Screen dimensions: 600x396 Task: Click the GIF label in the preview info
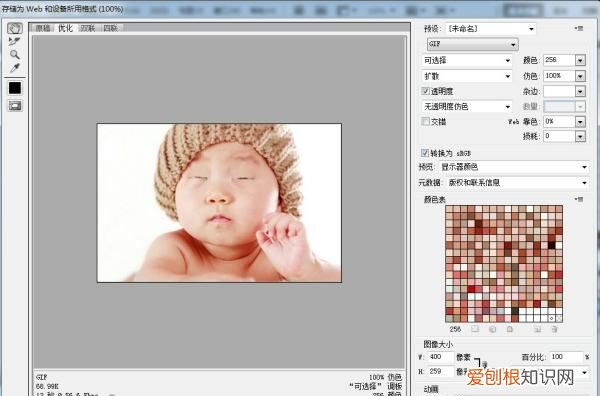(41, 377)
